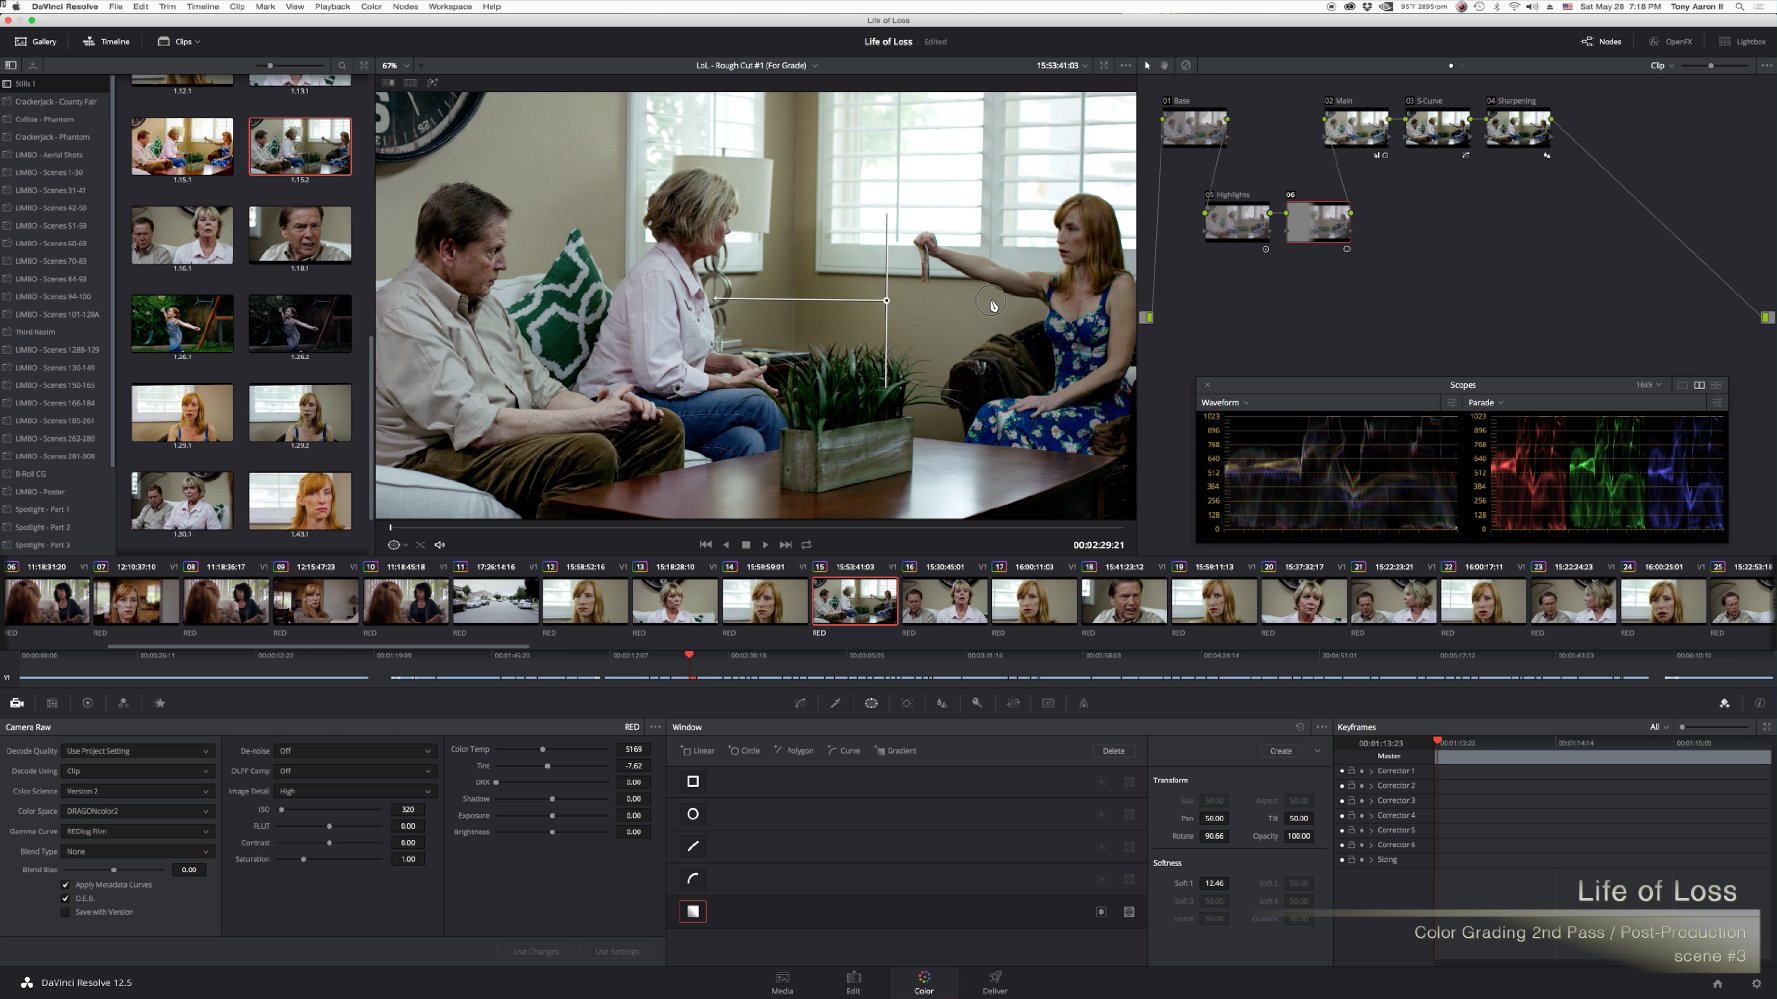Open the Blur palette icon

coord(942,703)
